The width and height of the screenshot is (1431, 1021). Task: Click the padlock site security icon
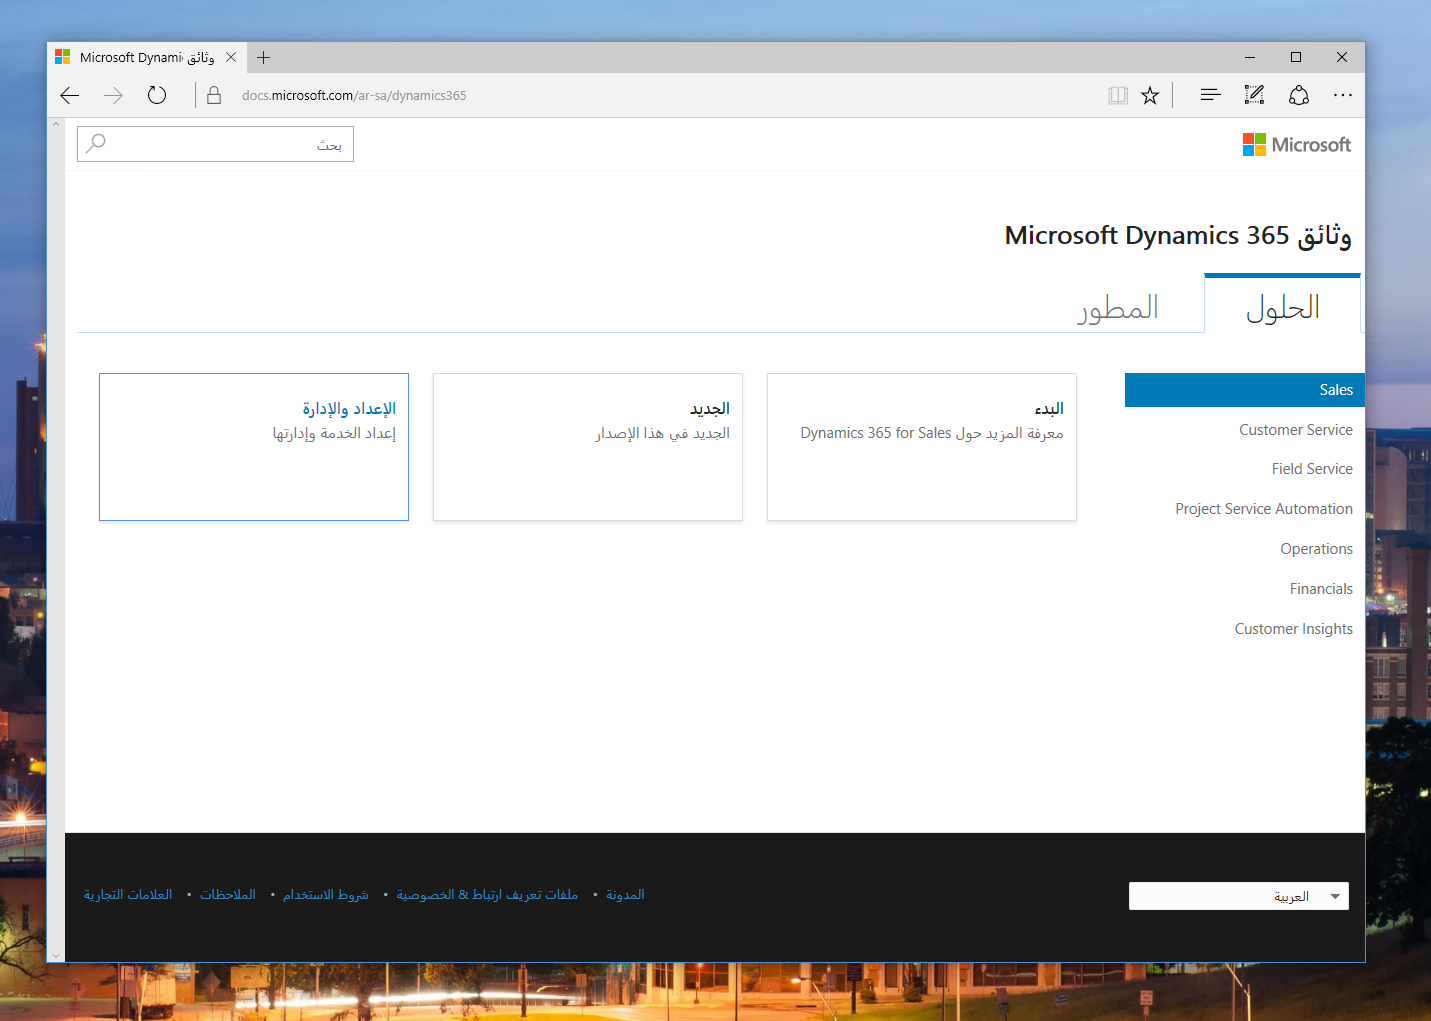click(214, 95)
